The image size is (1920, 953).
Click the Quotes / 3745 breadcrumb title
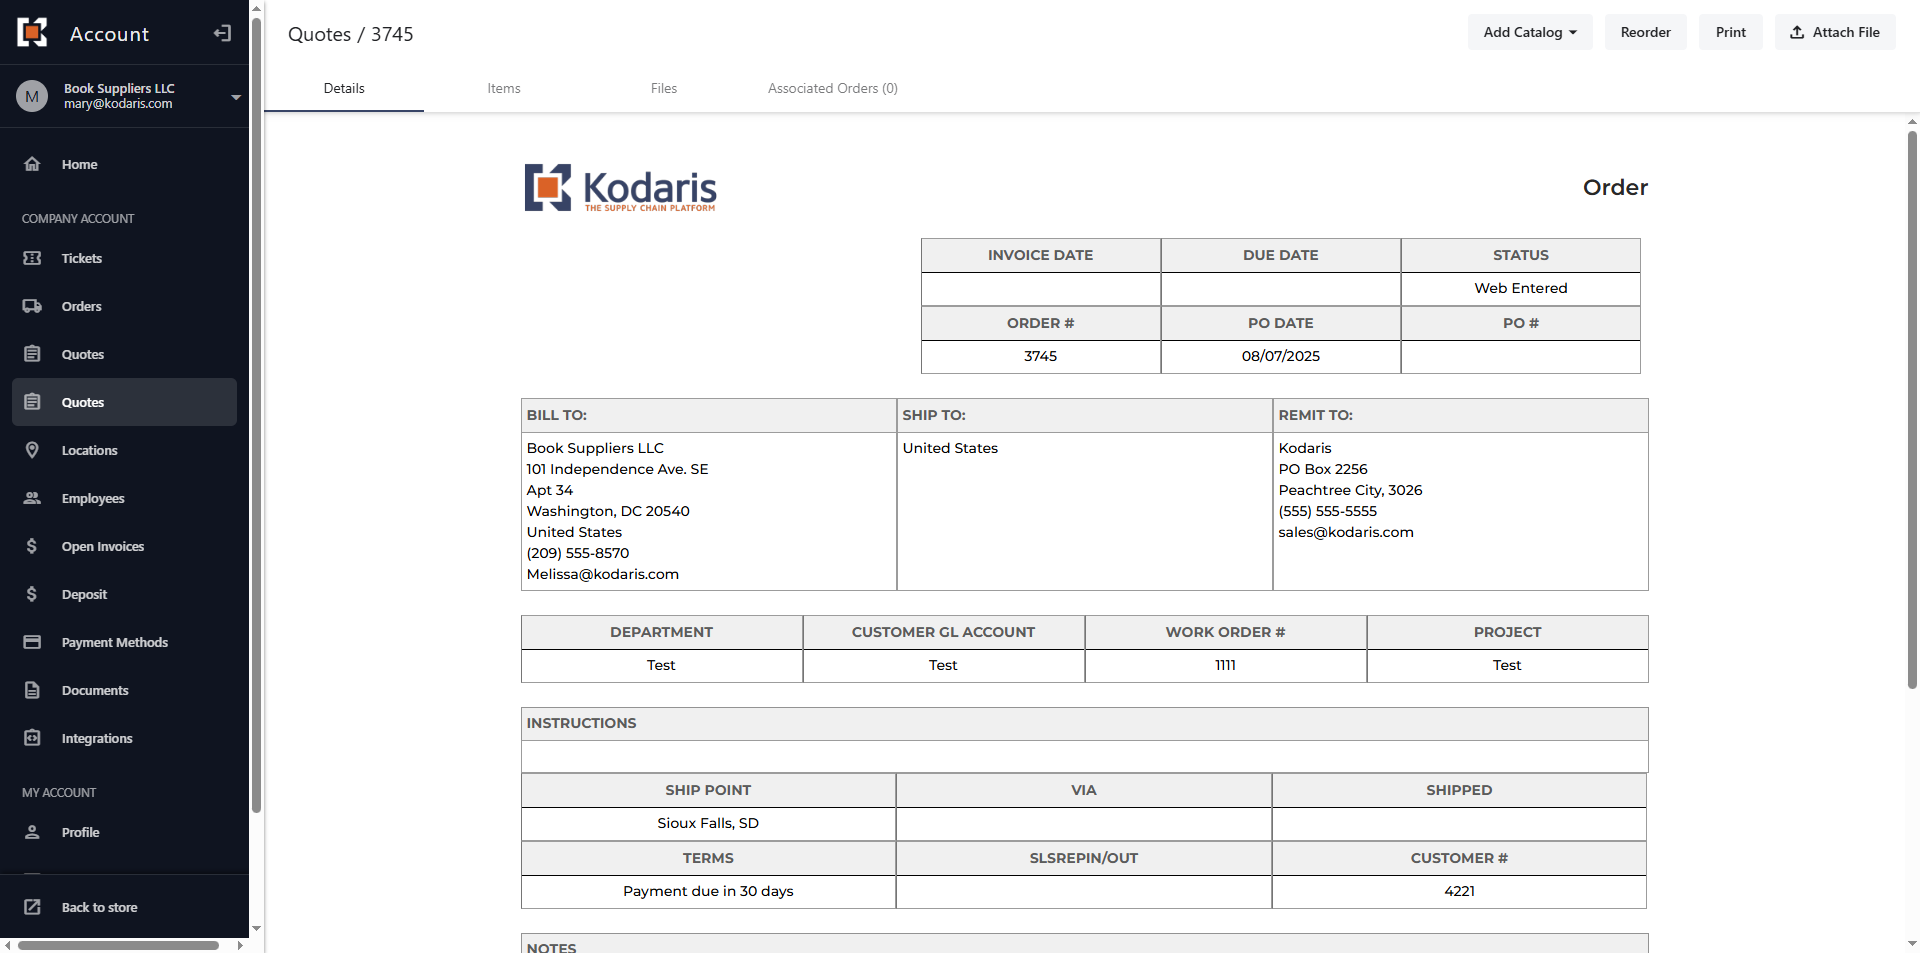pyautogui.click(x=350, y=34)
